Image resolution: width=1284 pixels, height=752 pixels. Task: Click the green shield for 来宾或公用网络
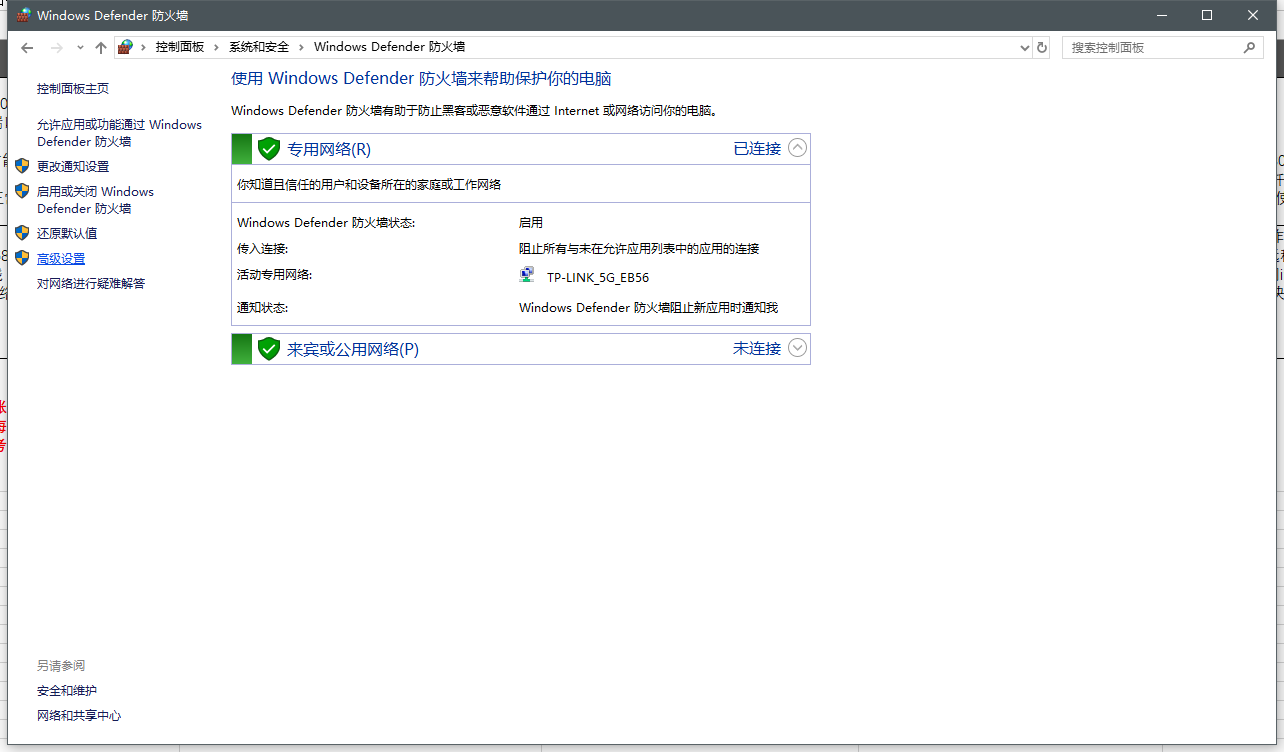tap(268, 348)
